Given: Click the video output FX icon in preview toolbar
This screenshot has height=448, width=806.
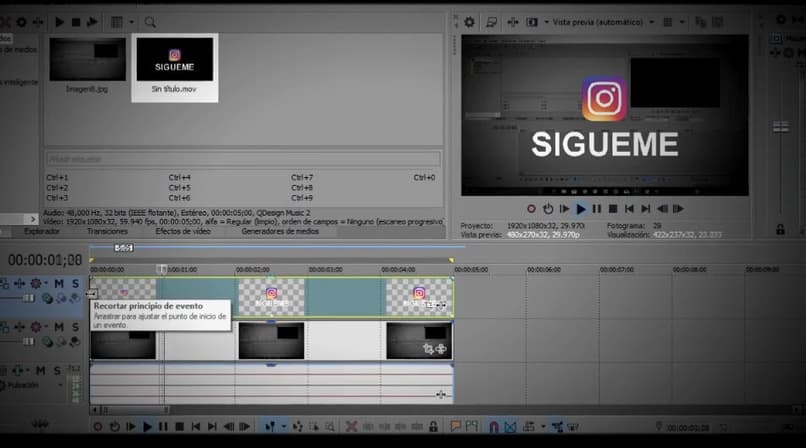Looking at the screenshot, I should [x=513, y=22].
